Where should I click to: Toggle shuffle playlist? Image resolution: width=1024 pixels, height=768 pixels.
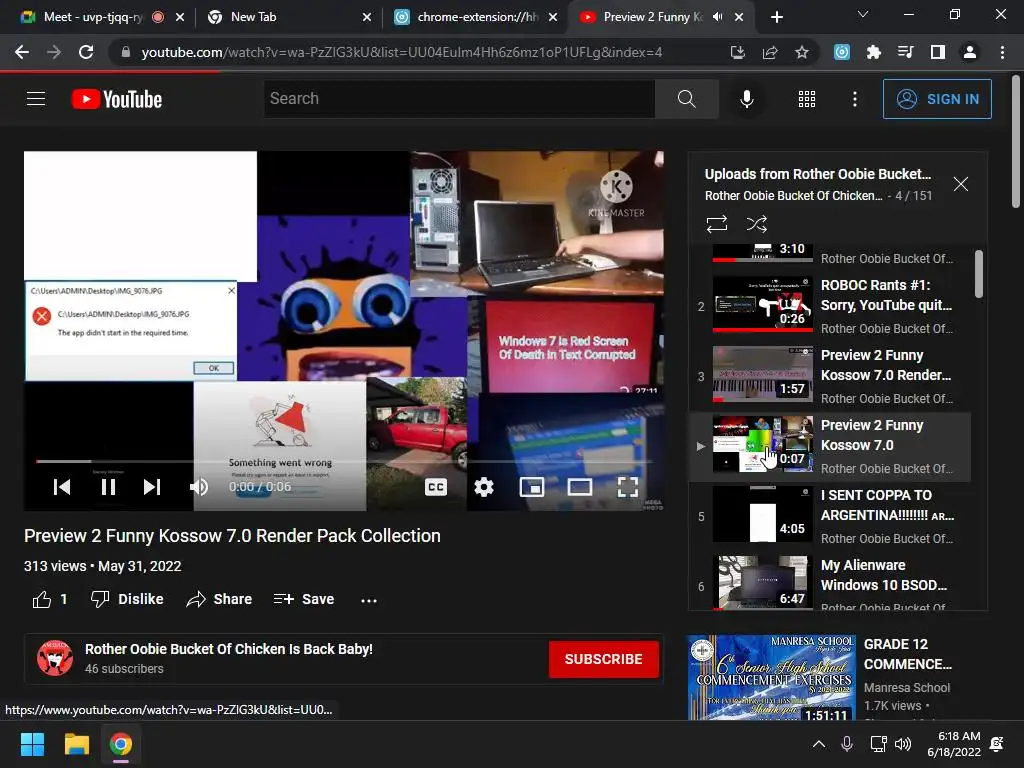[x=756, y=224]
